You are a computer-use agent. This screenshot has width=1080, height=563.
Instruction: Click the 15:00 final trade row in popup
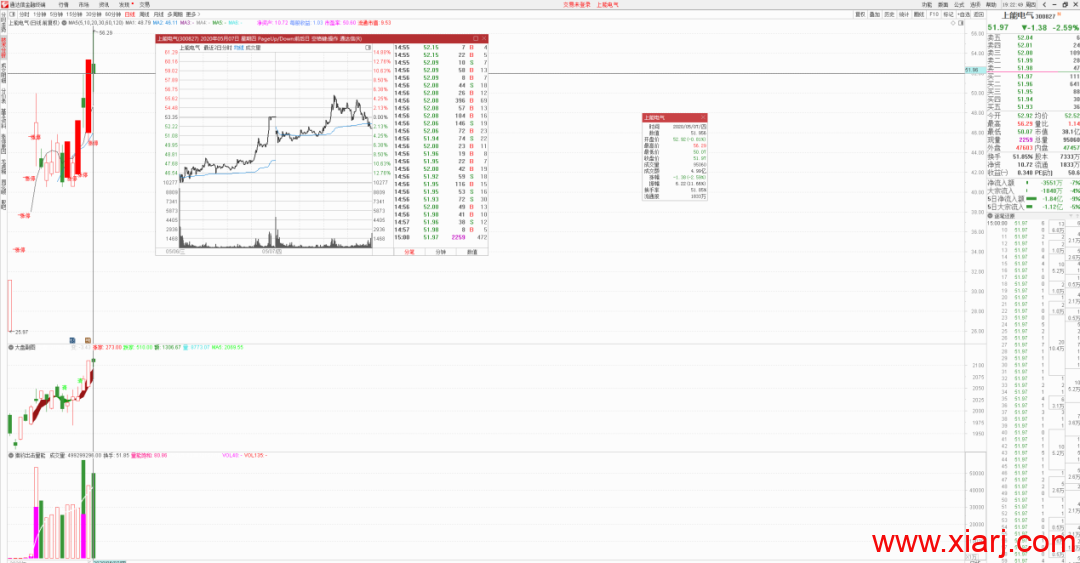(x=441, y=237)
